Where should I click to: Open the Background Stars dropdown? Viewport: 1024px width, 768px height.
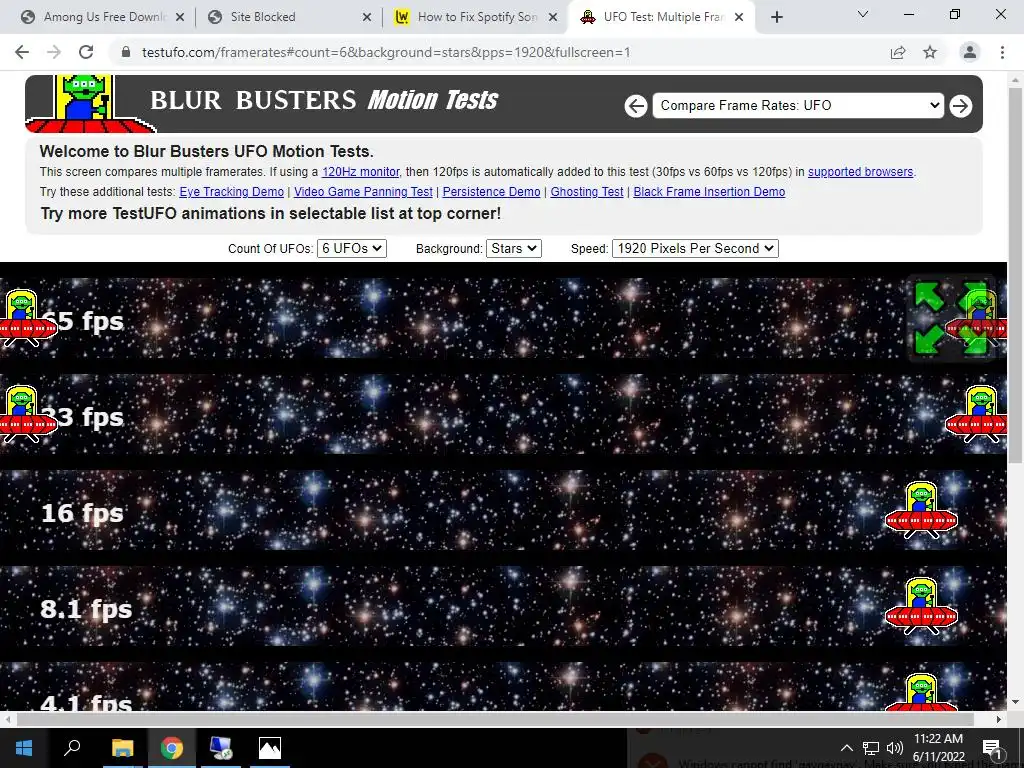point(513,248)
